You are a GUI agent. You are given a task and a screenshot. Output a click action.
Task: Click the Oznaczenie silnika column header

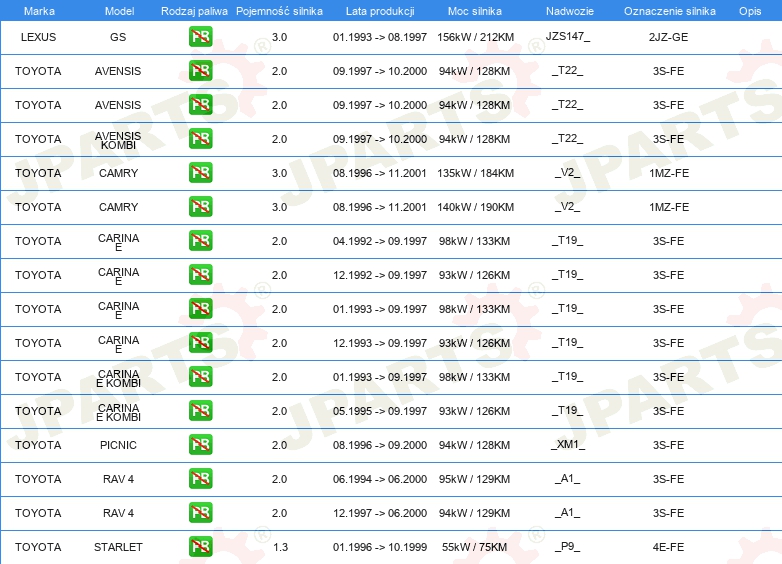point(669,11)
